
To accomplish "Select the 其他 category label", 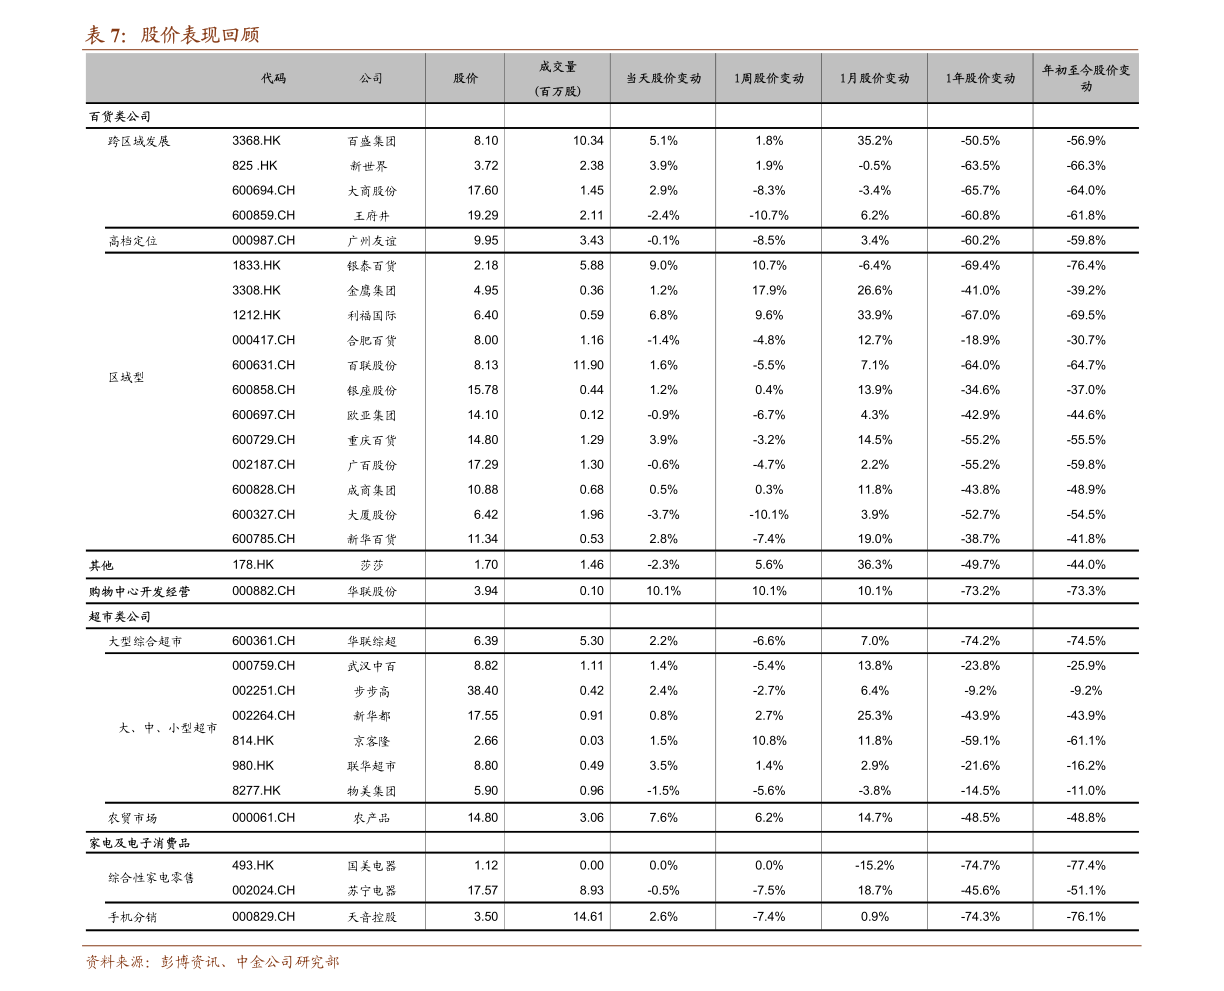I will pos(101,566).
